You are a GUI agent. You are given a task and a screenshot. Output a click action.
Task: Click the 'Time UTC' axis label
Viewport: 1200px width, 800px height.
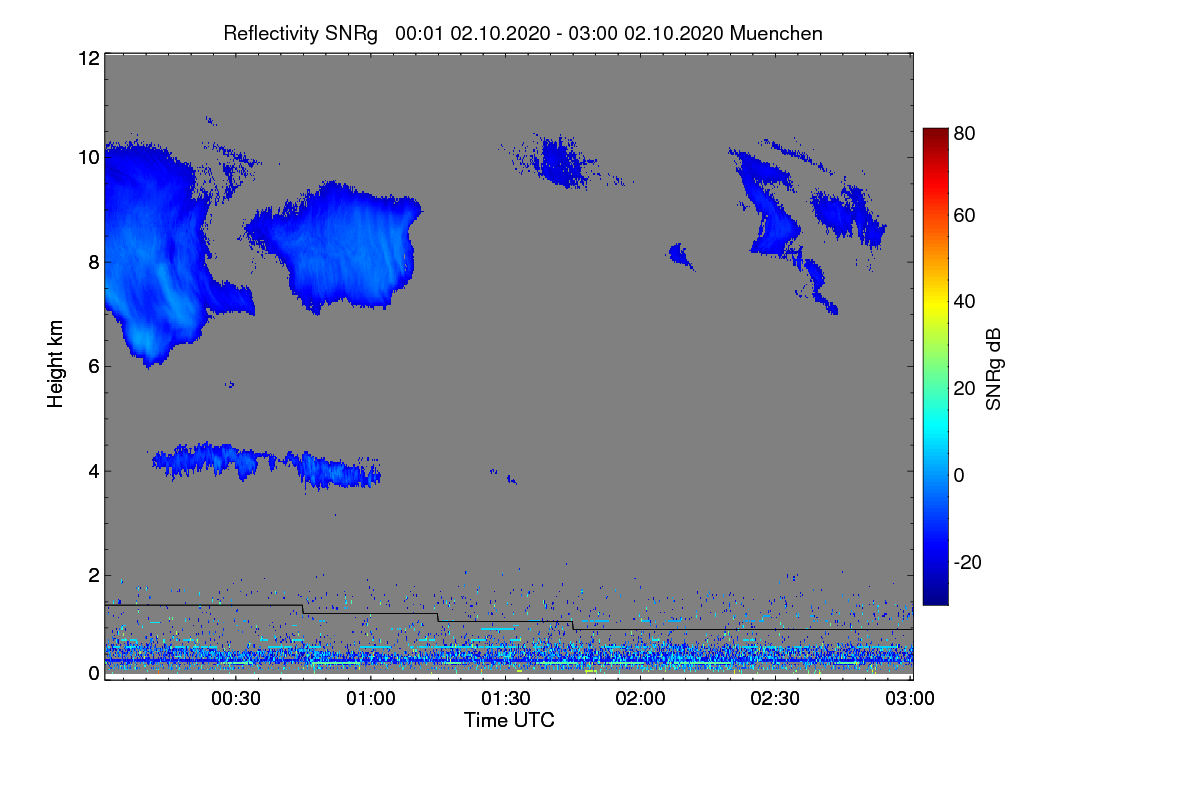pos(509,719)
